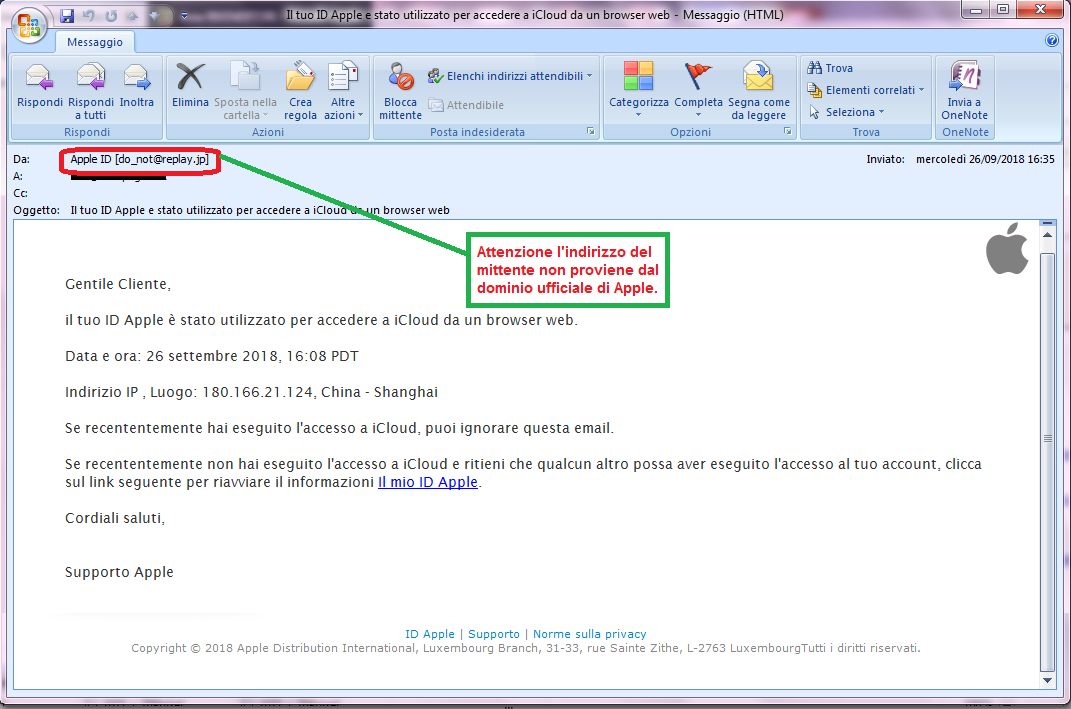Open Elementi correlati dropdown
The height and width of the screenshot is (709, 1071).
865,89
